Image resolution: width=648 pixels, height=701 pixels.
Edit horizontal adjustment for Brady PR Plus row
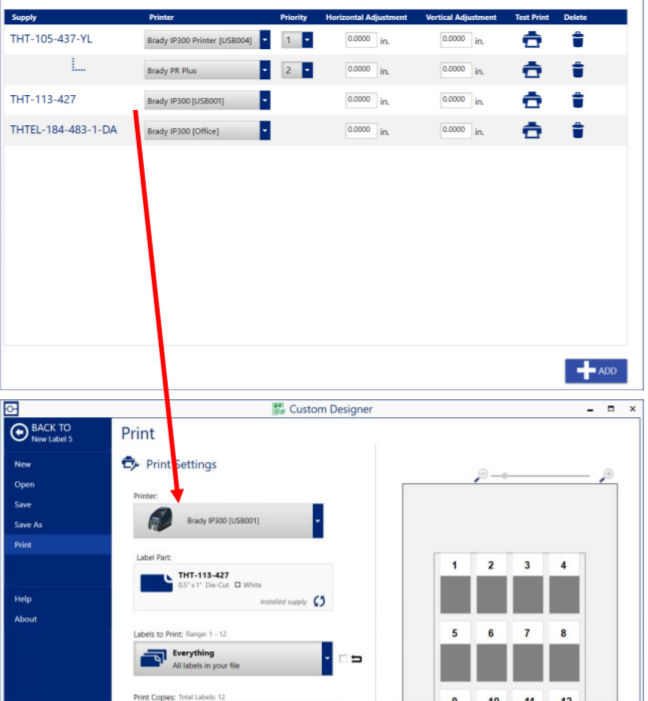click(361, 70)
